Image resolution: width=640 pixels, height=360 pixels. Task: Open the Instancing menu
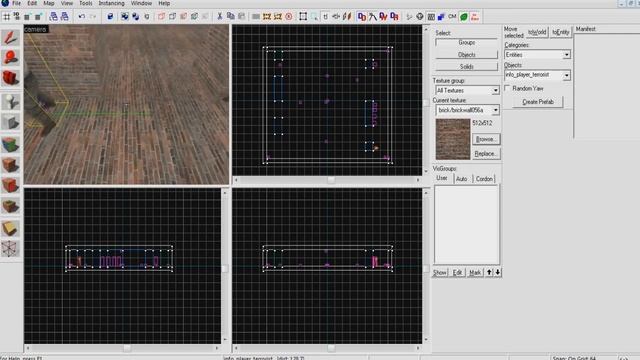[111, 3]
